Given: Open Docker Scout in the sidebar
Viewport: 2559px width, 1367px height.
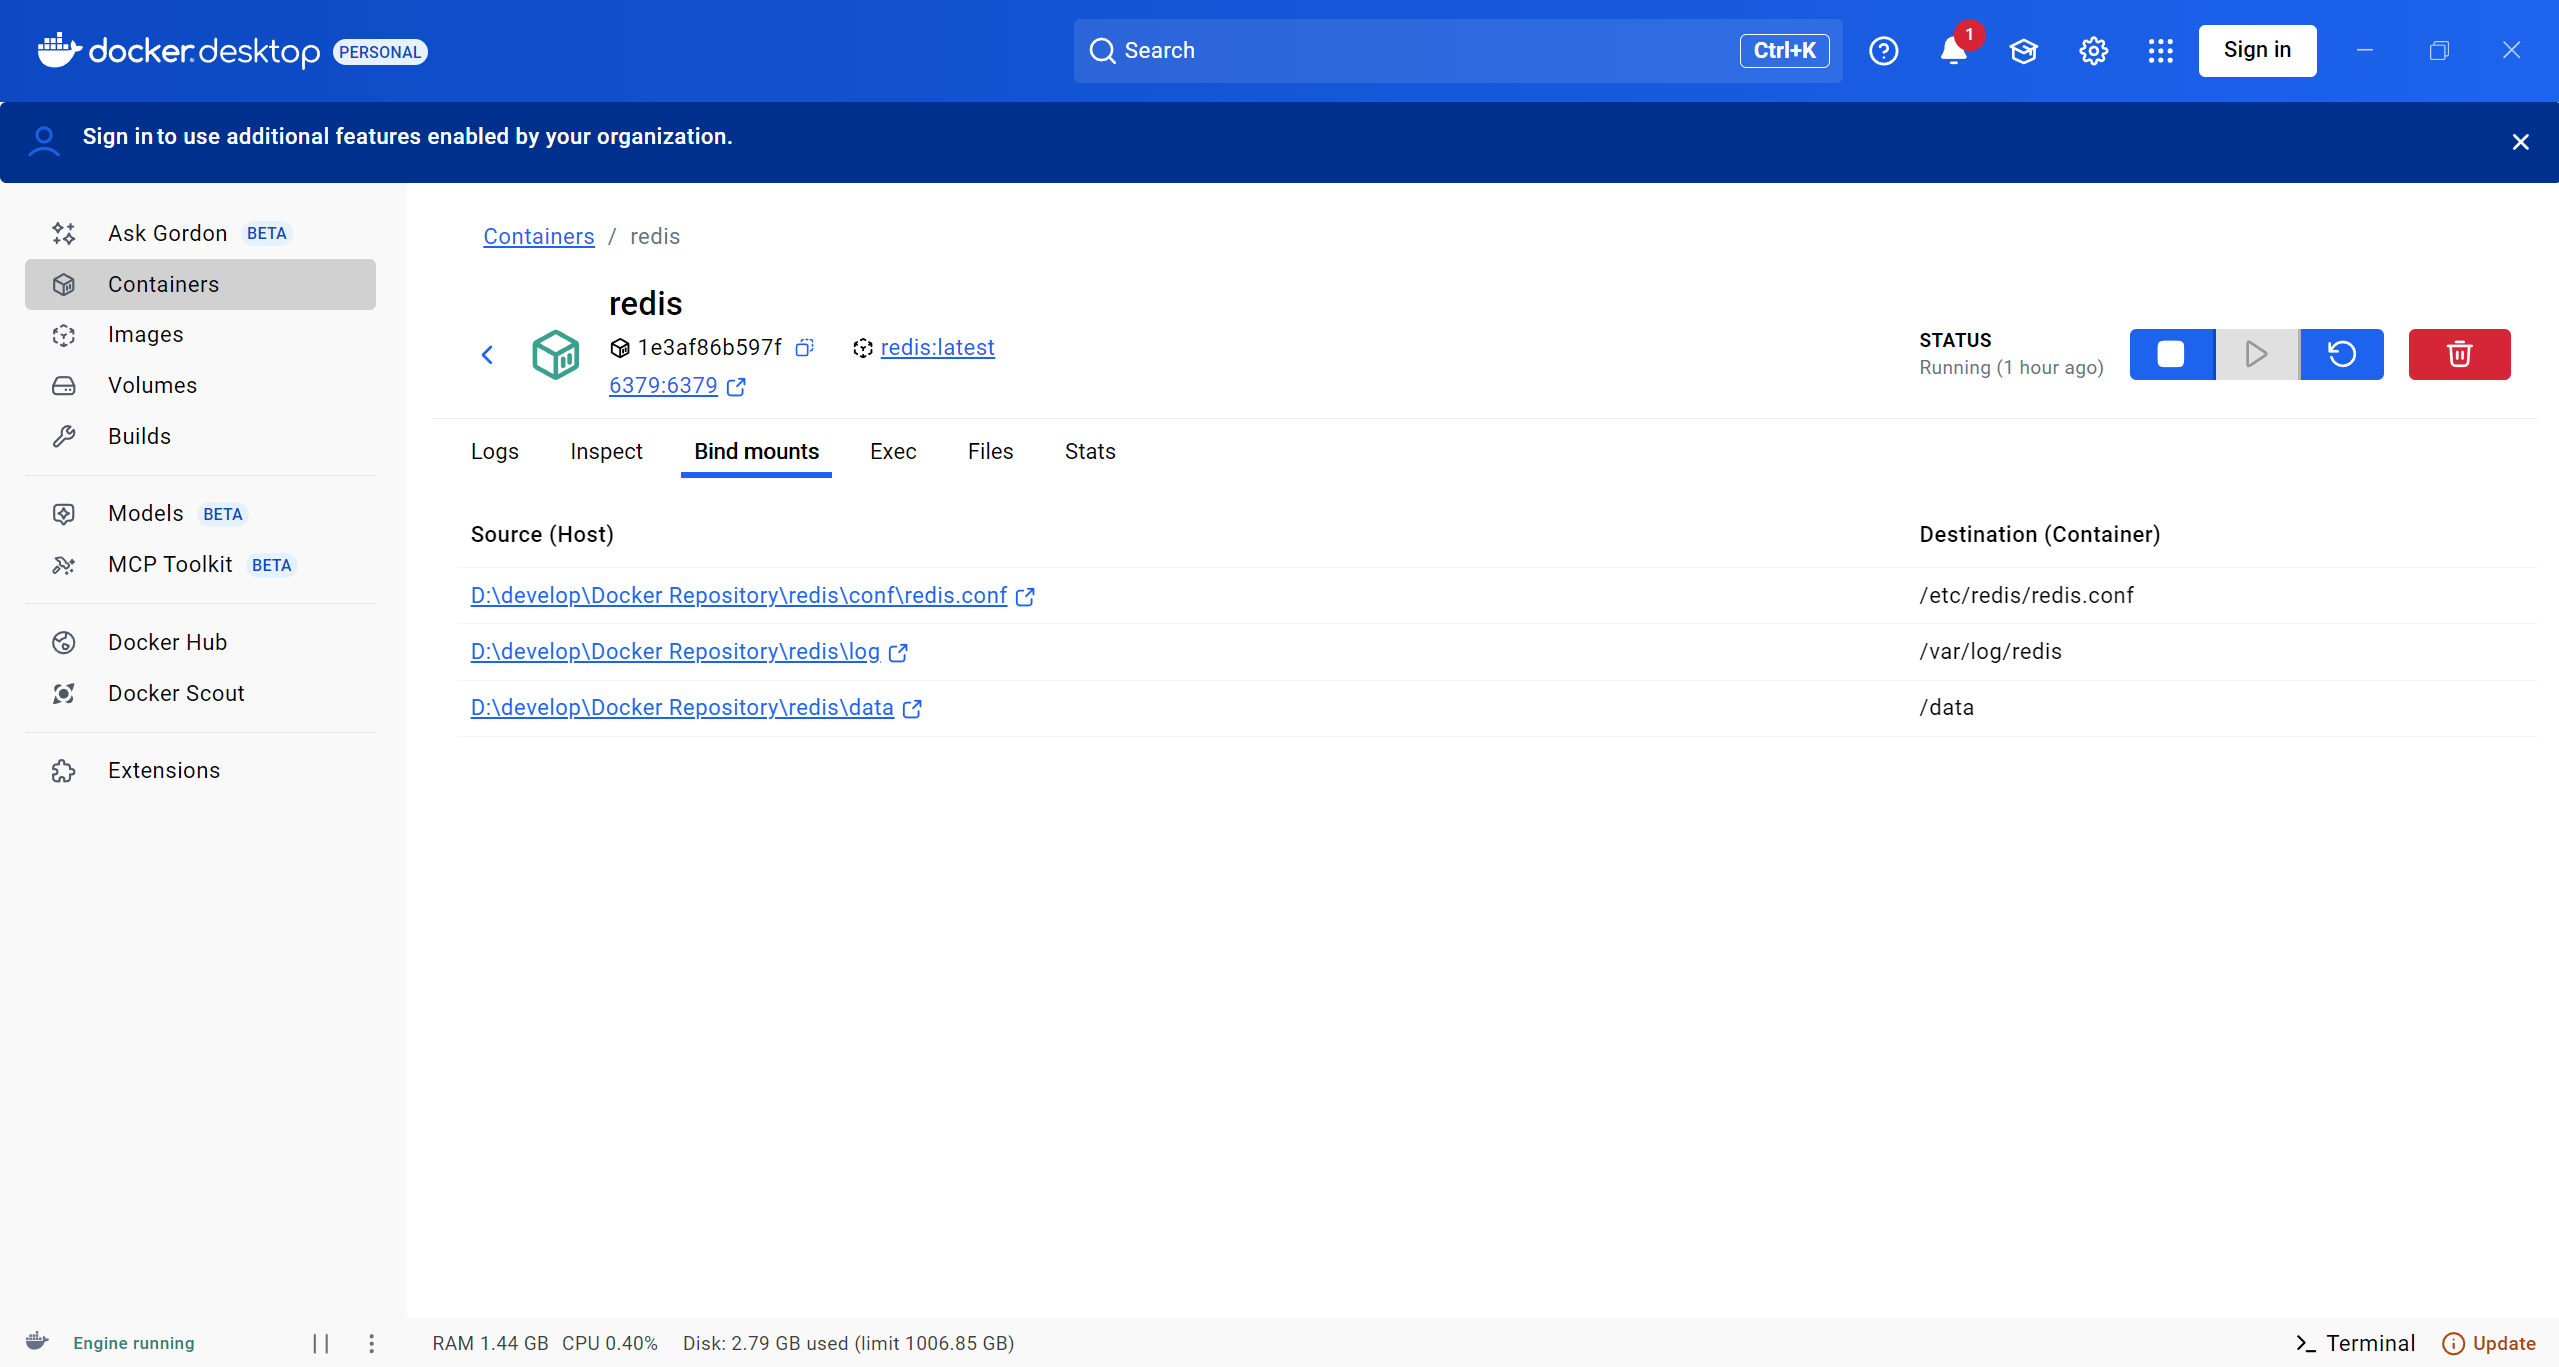Looking at the screenshot, I should [x=200, y=694].
